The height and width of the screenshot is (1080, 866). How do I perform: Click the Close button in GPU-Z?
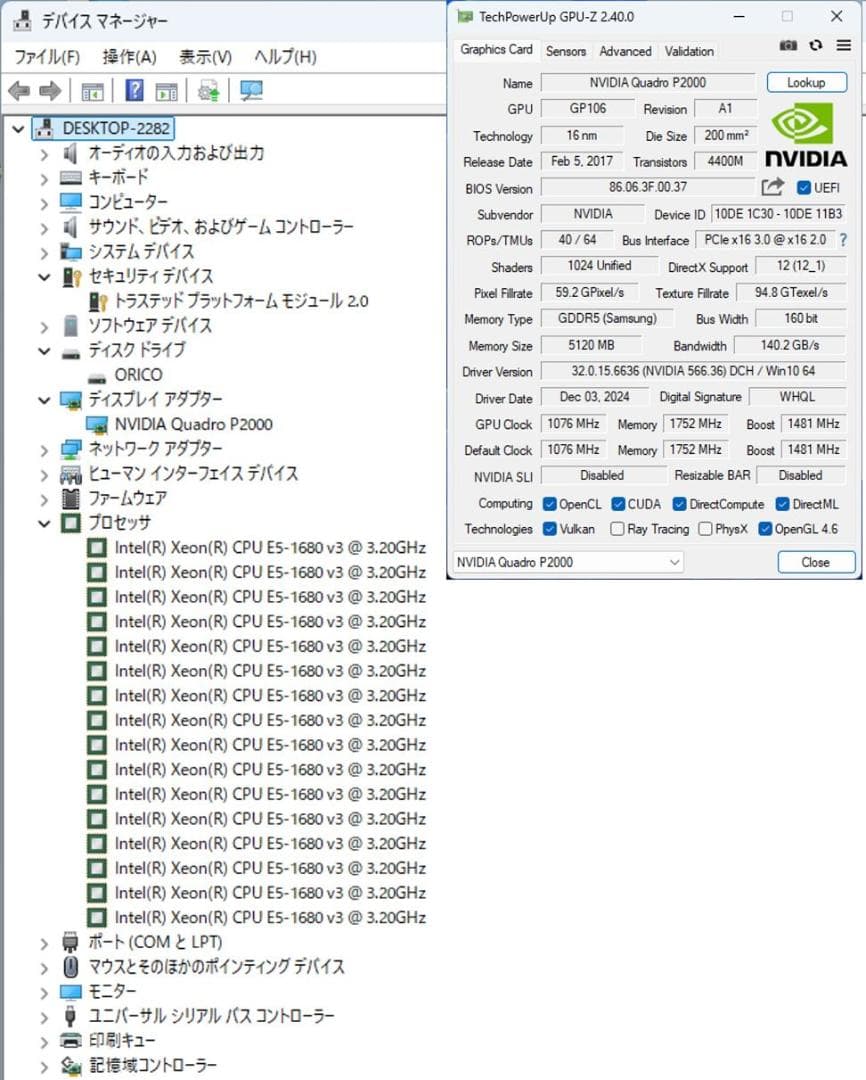[x=815, y=562]
